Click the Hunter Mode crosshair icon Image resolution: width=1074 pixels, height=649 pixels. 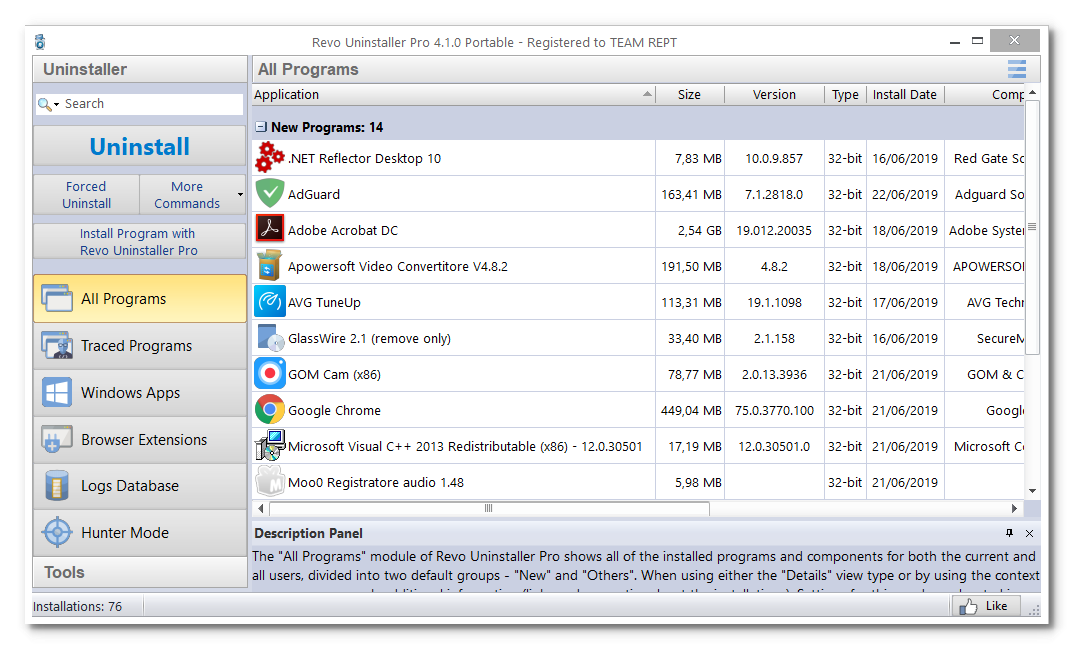(57, 533)
